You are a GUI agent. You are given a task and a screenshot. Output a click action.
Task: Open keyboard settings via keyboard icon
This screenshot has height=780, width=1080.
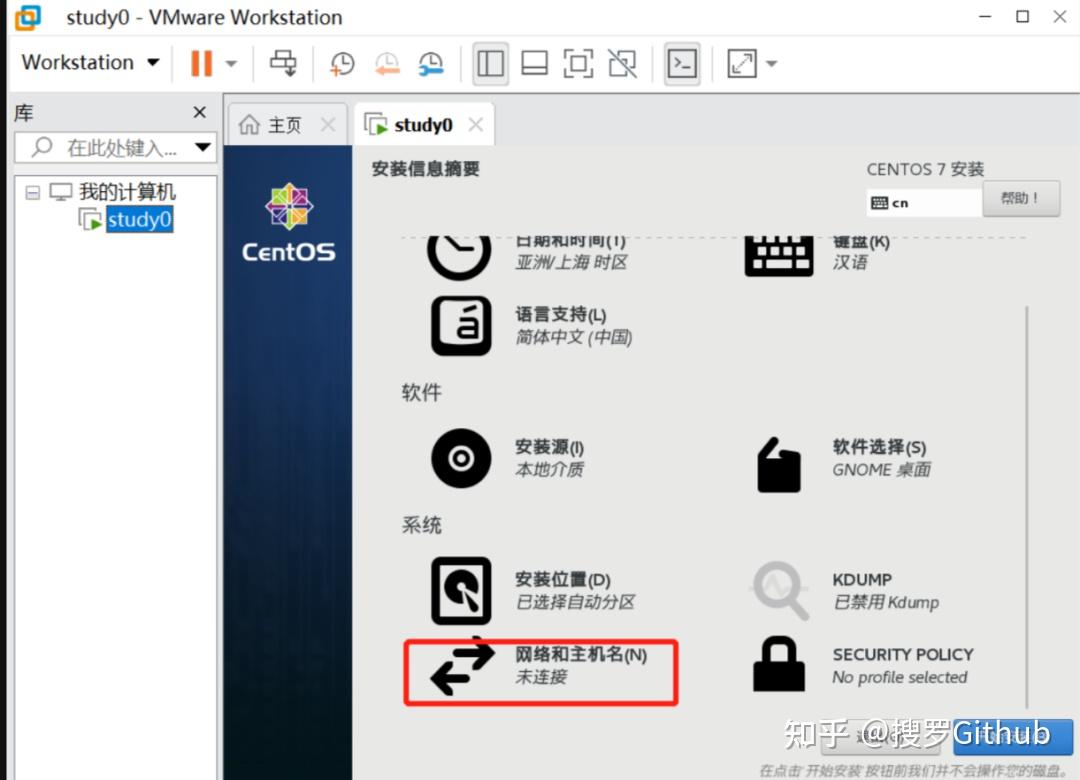778,256
